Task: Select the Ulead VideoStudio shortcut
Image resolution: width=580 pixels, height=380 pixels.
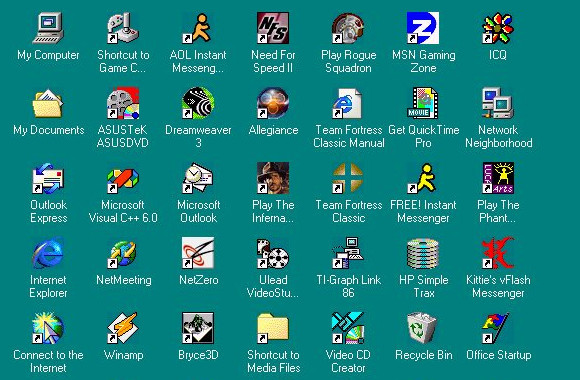Action: (273, 253)
